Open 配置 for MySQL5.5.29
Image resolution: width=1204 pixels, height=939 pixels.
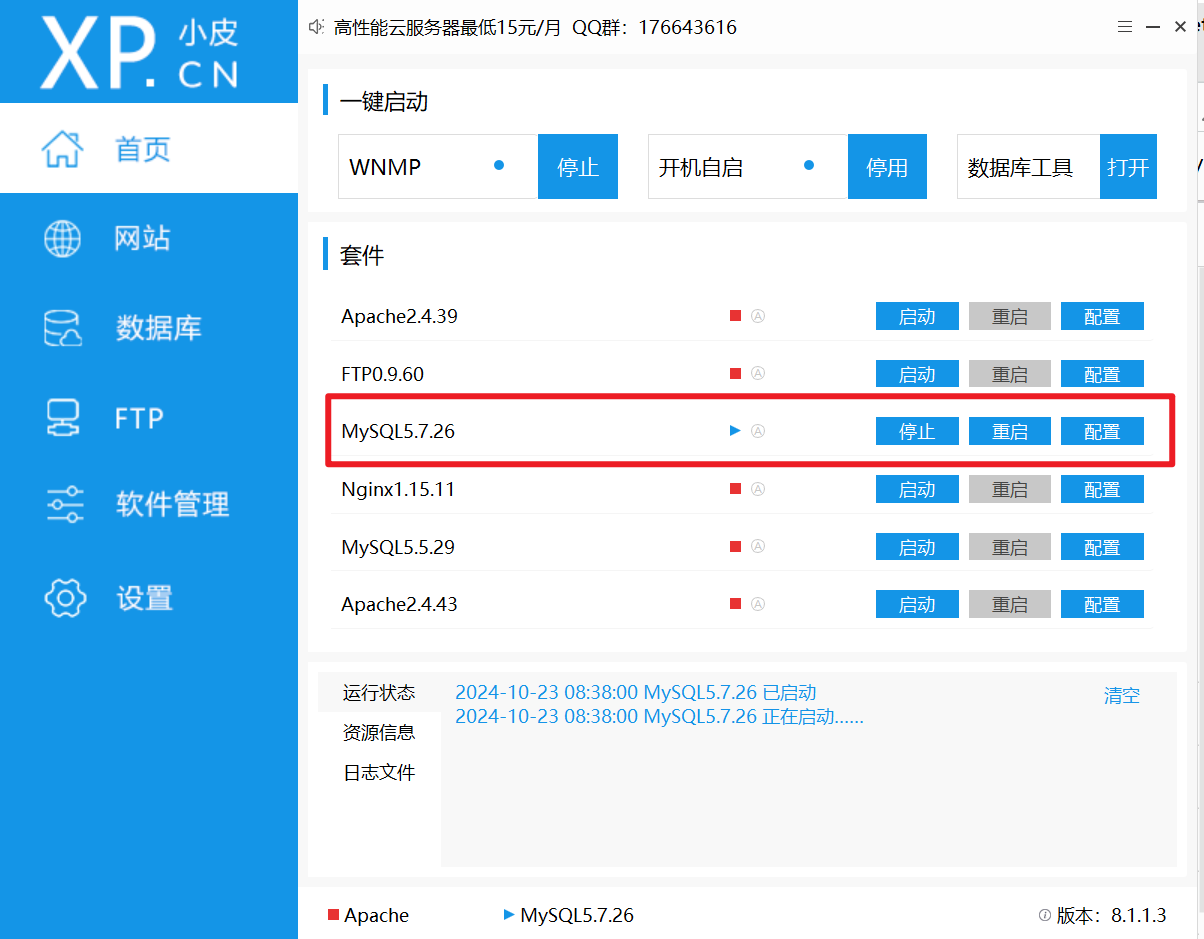[1102, 547]
